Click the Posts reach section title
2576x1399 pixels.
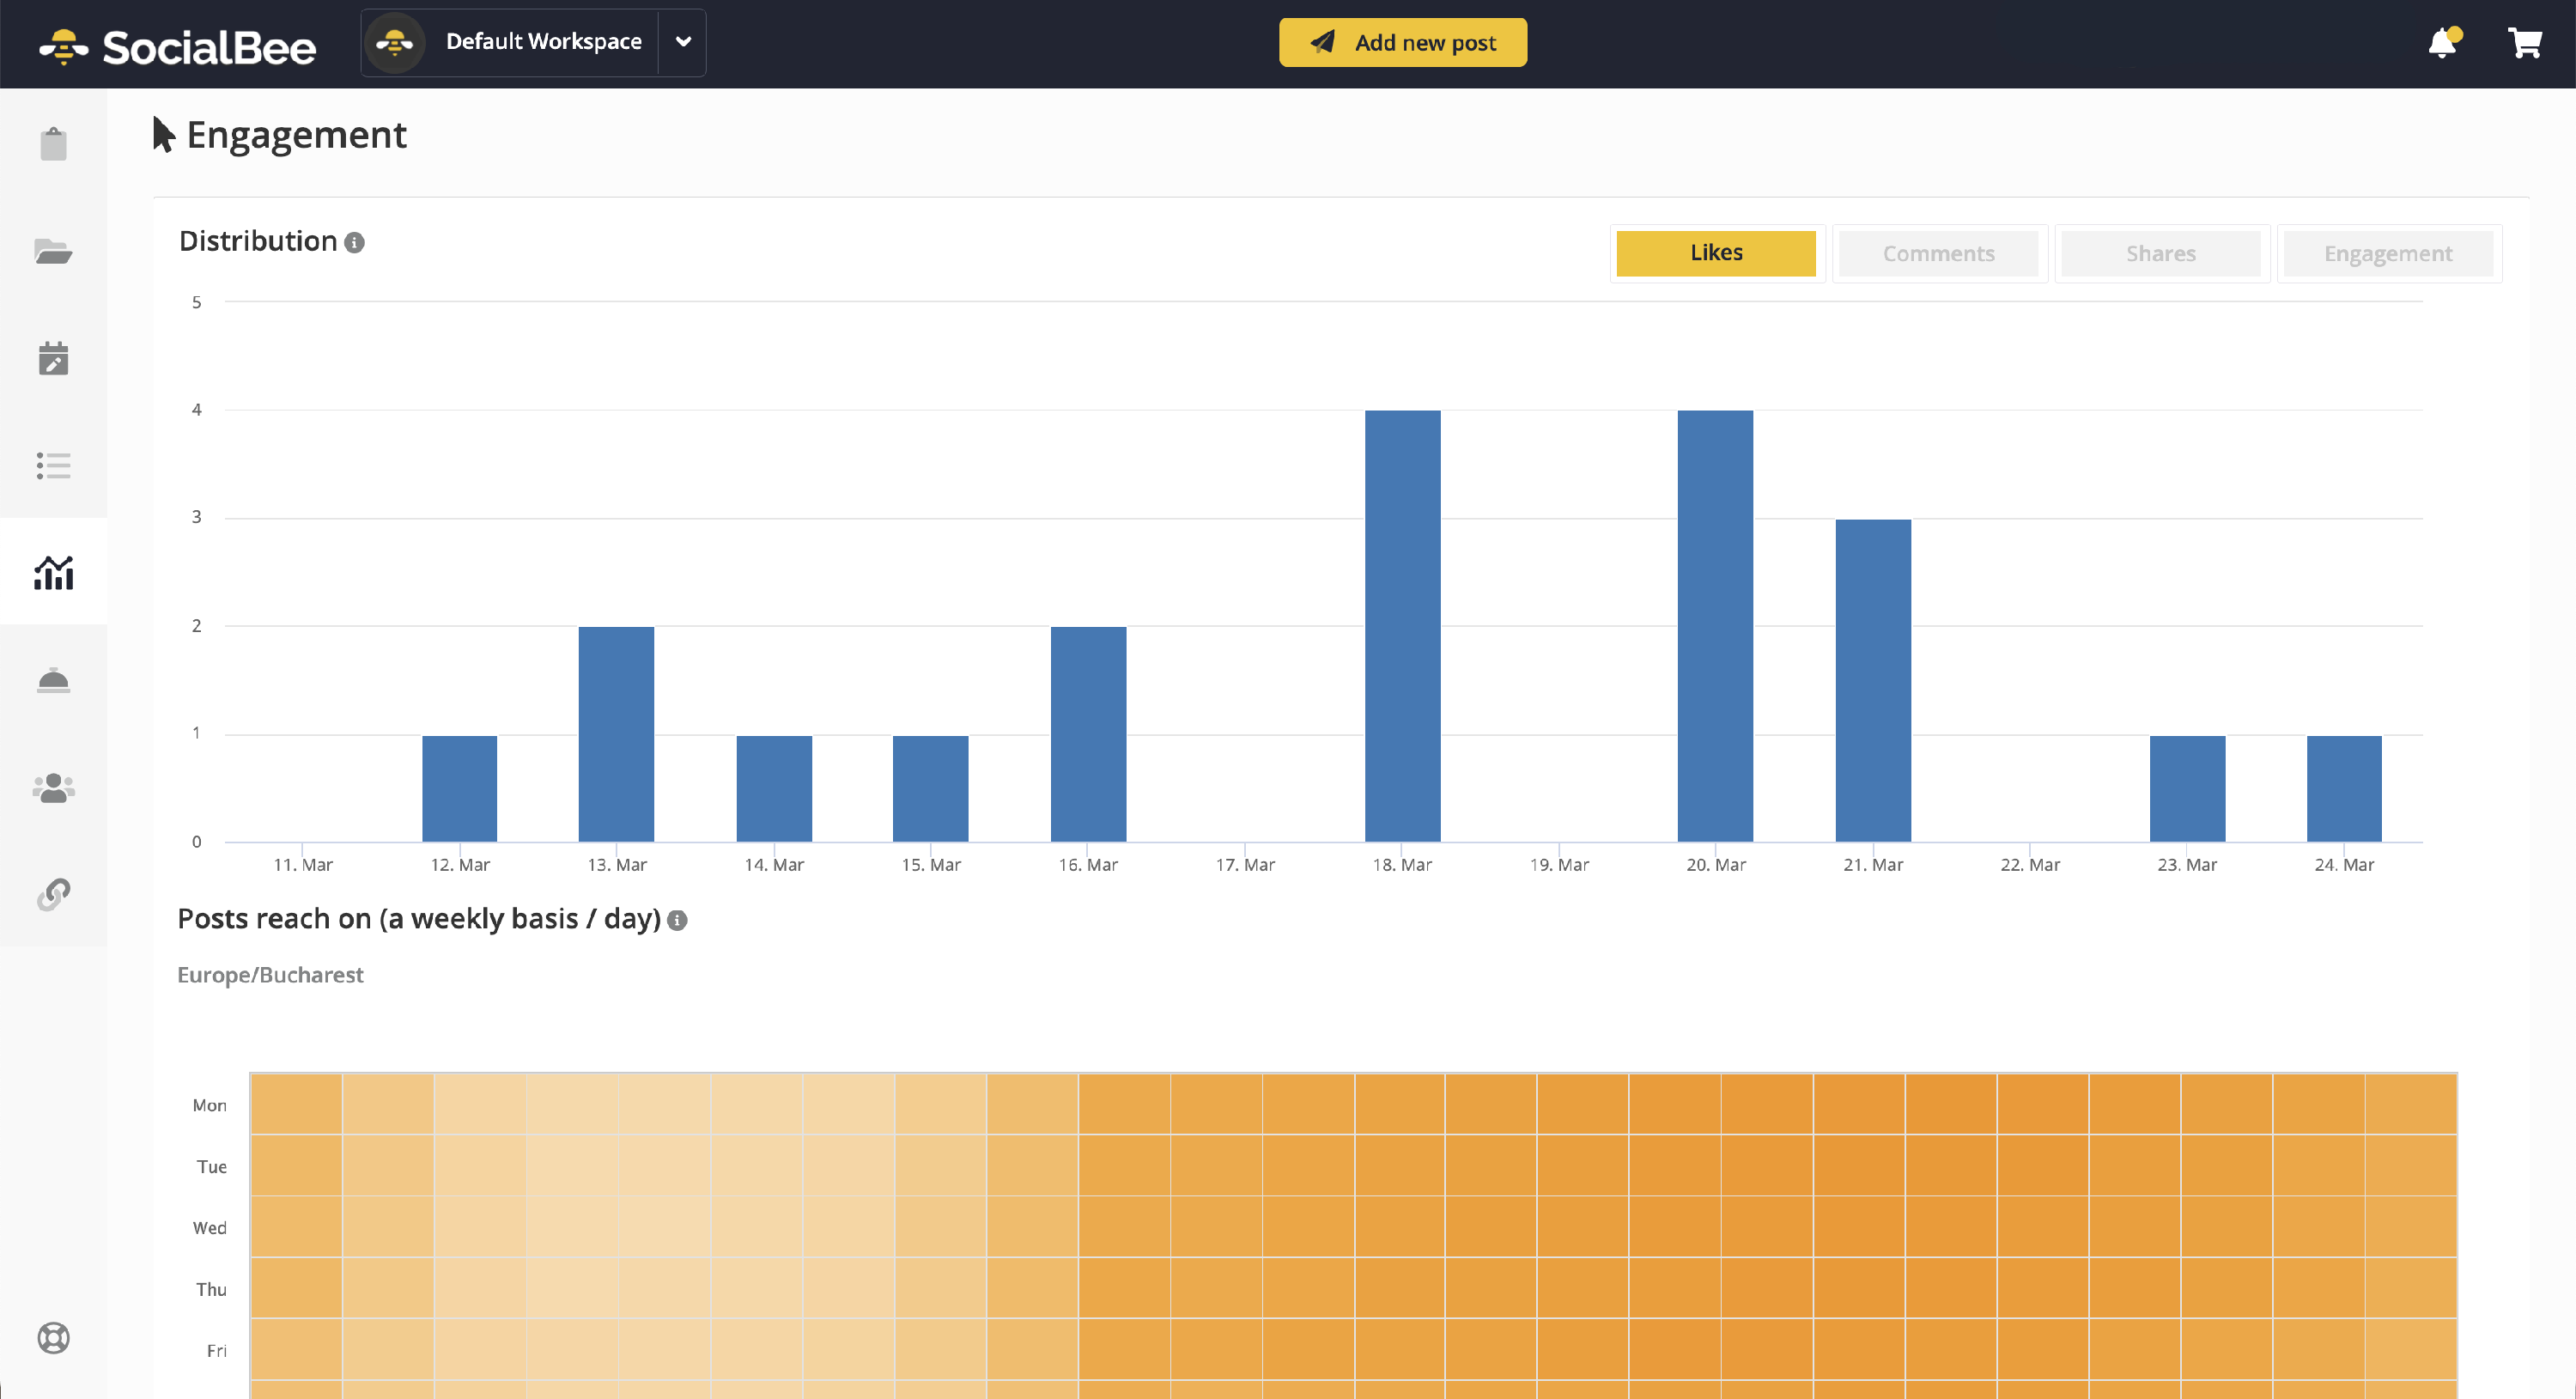(x=419, y=919)
